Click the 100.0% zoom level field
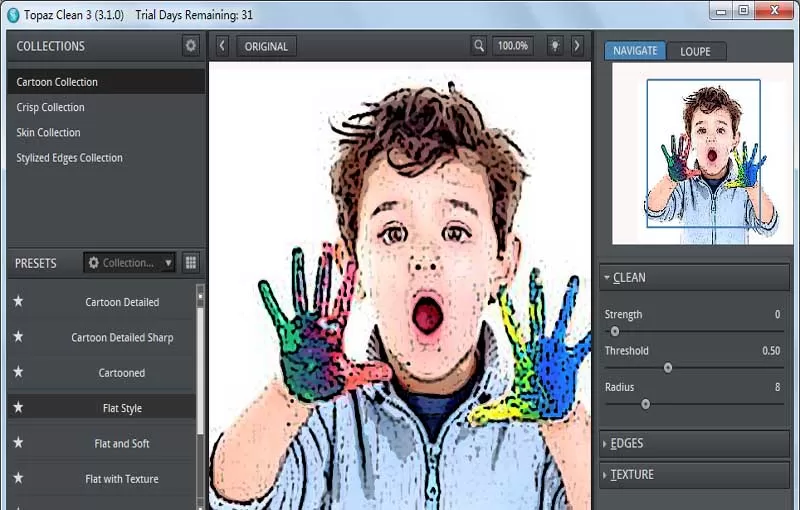 (x=513, y=46)
